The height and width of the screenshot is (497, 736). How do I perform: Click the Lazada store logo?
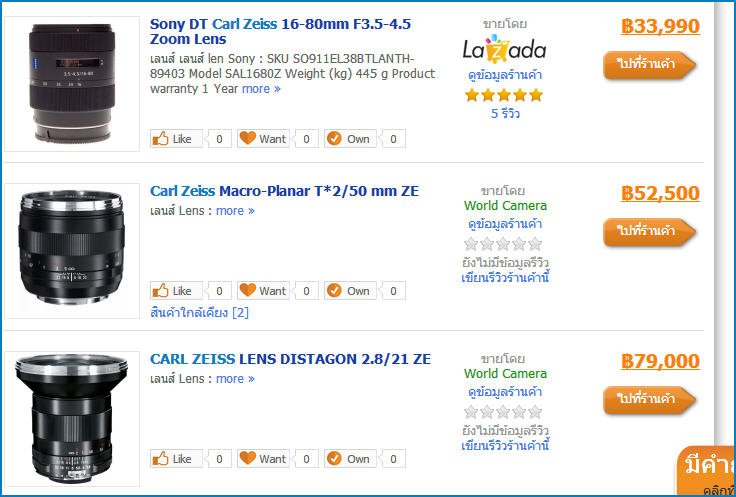504,49
